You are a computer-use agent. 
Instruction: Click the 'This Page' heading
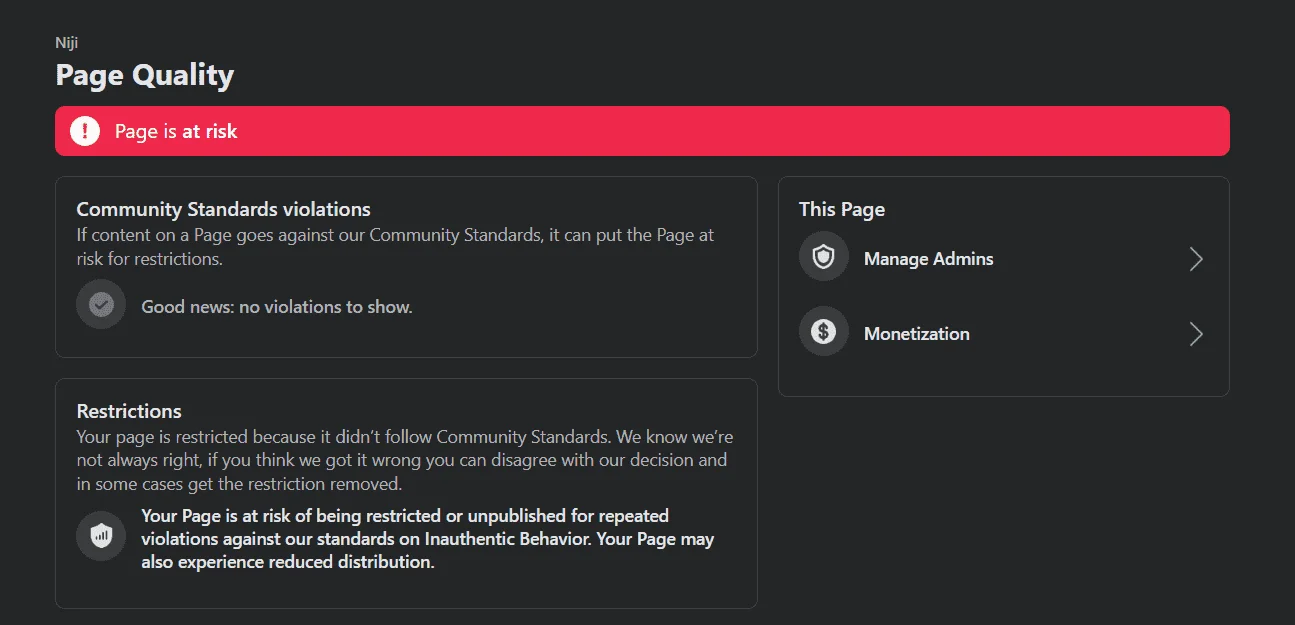pyautogui.click(x=842, y=209)
